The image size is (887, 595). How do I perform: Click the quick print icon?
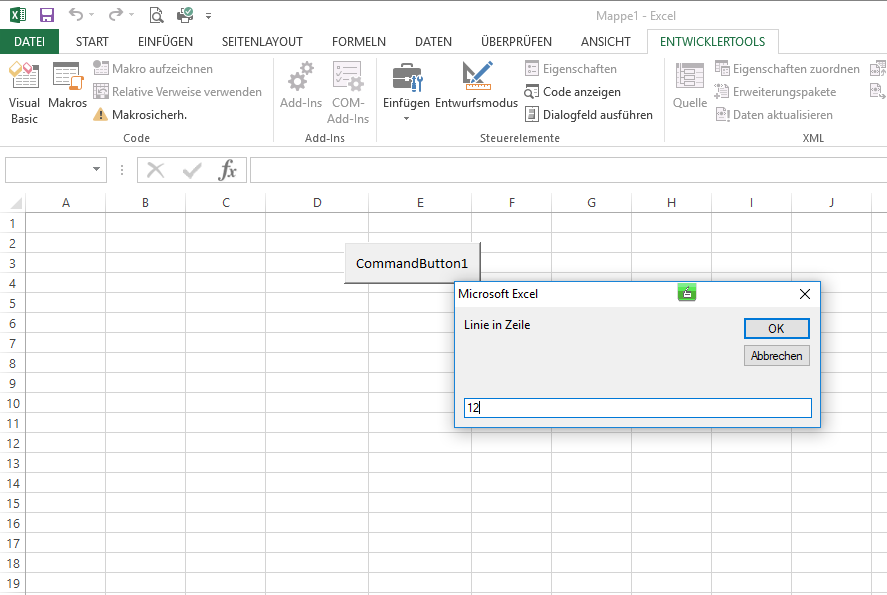[x=185, y=15]
